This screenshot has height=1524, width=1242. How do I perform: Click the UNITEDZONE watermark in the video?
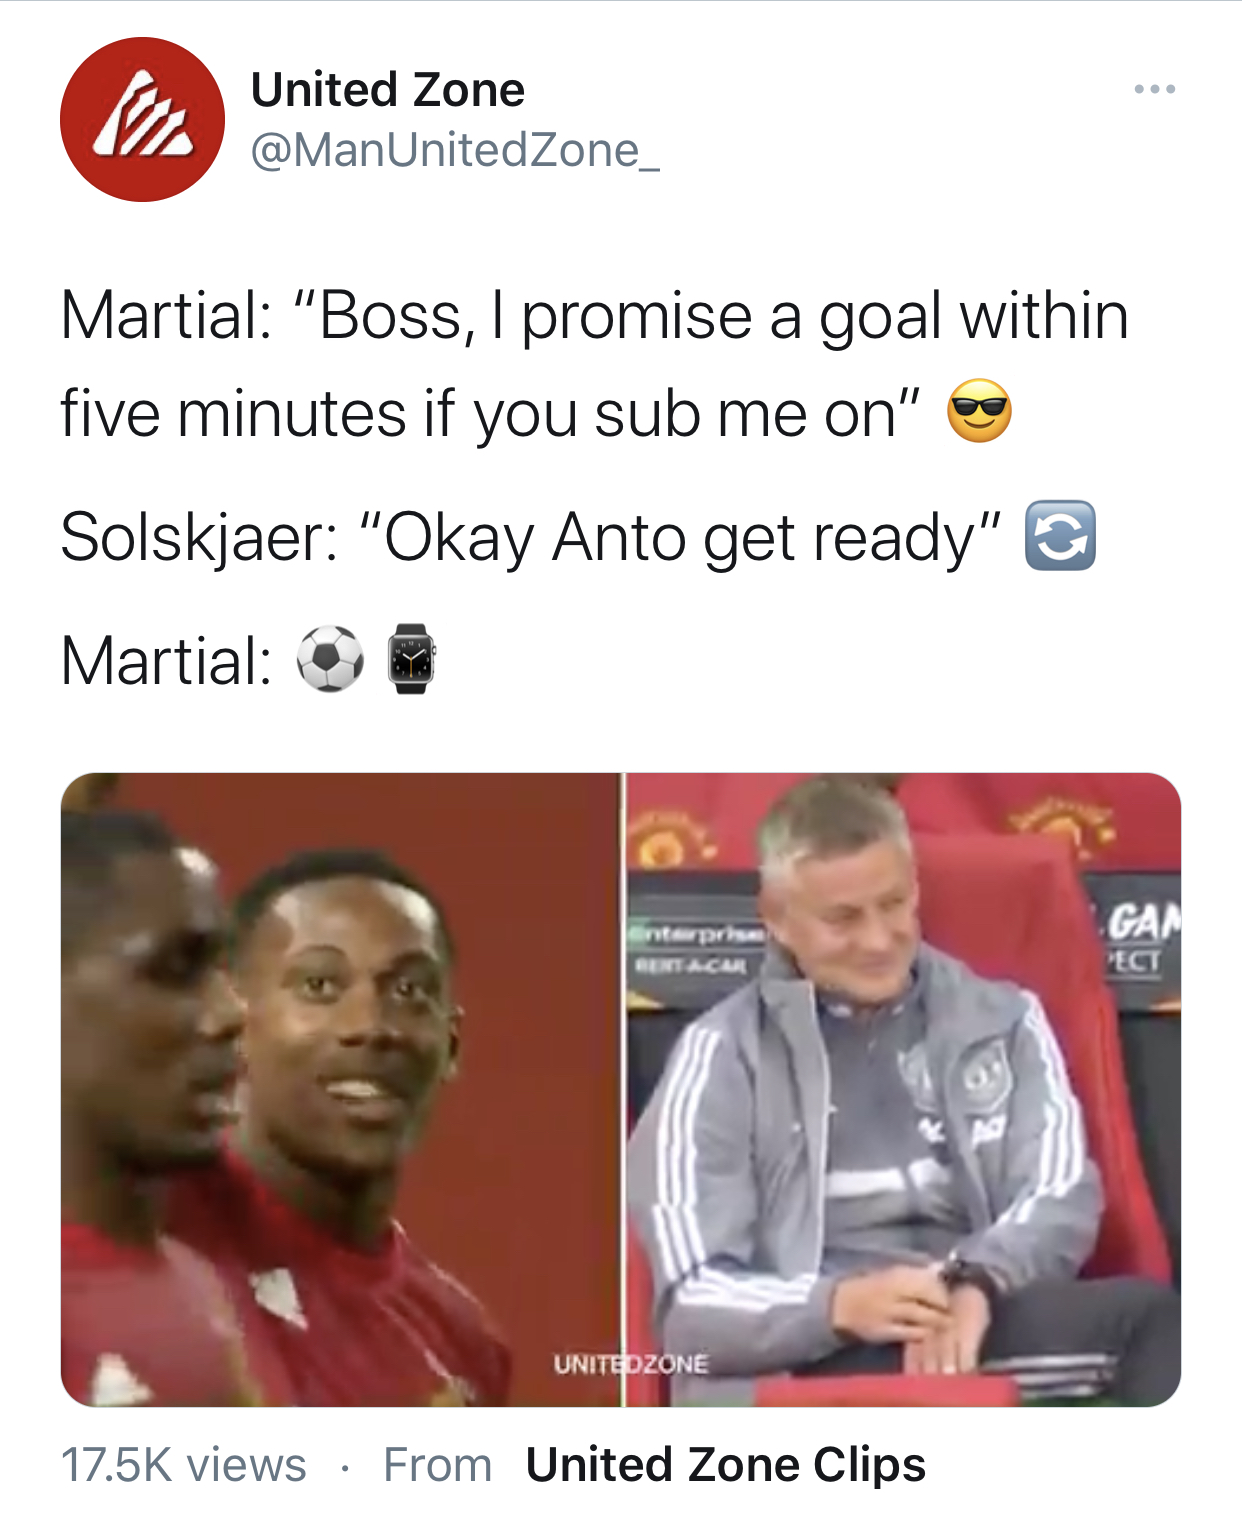[630, 1364]
